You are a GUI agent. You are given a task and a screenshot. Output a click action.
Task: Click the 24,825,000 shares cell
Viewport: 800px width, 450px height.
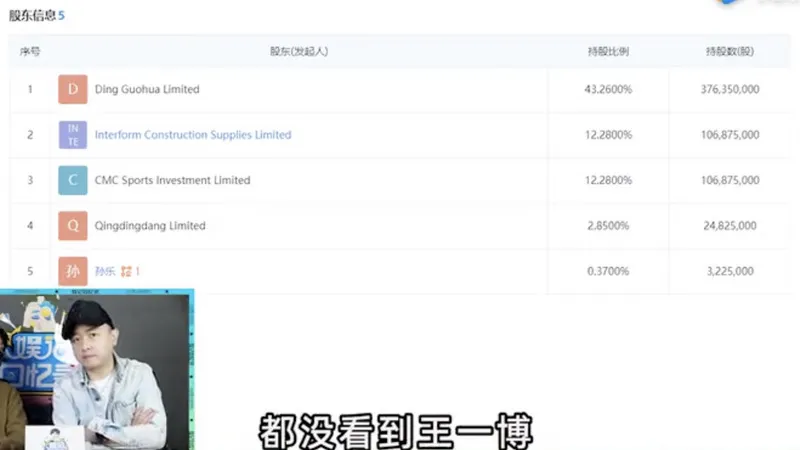pyautogui.click(x=730, y=226)
